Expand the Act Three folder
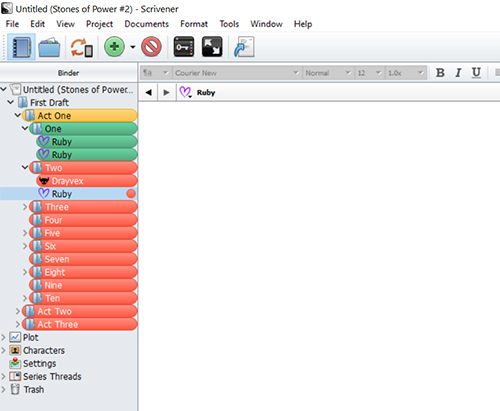The image size is (500, 411). pyautogui.click(x=18, y=324)
